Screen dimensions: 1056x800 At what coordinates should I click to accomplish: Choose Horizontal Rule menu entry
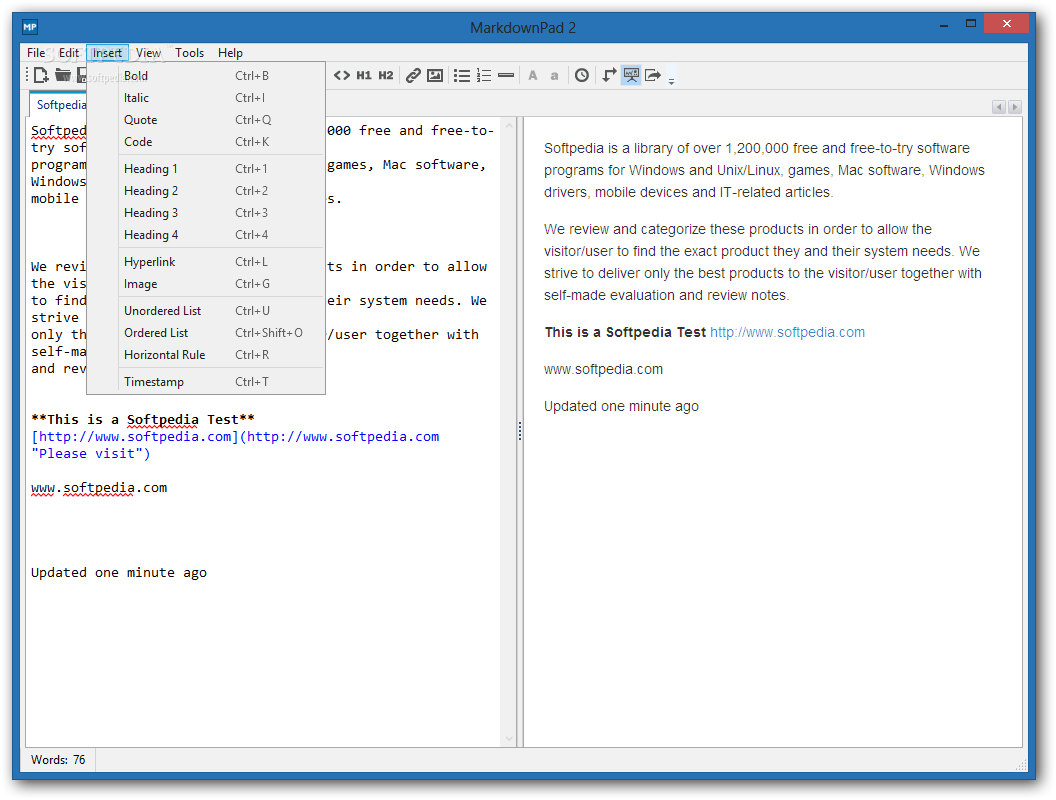click(x=206, y=355)
